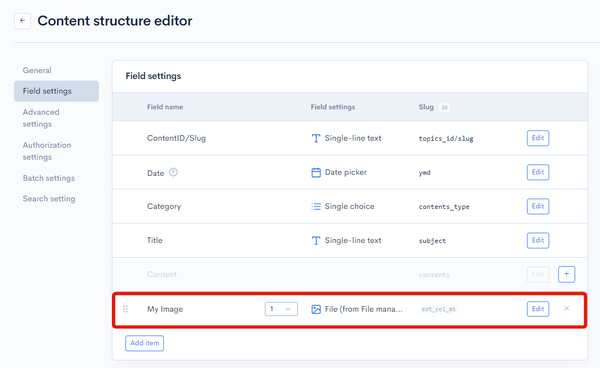Click Single-line text in Title row
This screenshot has width=600, height=368.
(353, 240)
